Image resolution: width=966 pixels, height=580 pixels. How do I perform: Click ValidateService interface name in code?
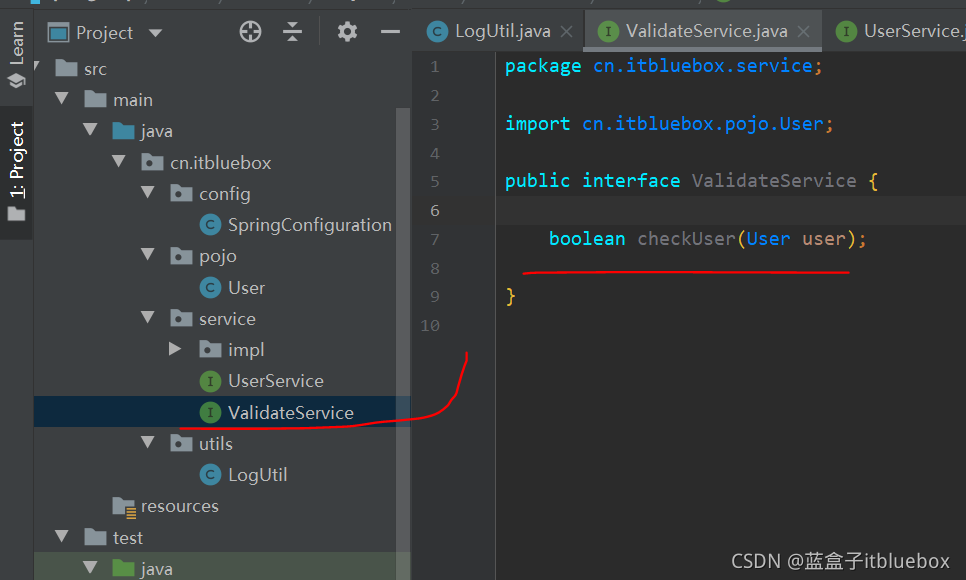tap(774, 181)
